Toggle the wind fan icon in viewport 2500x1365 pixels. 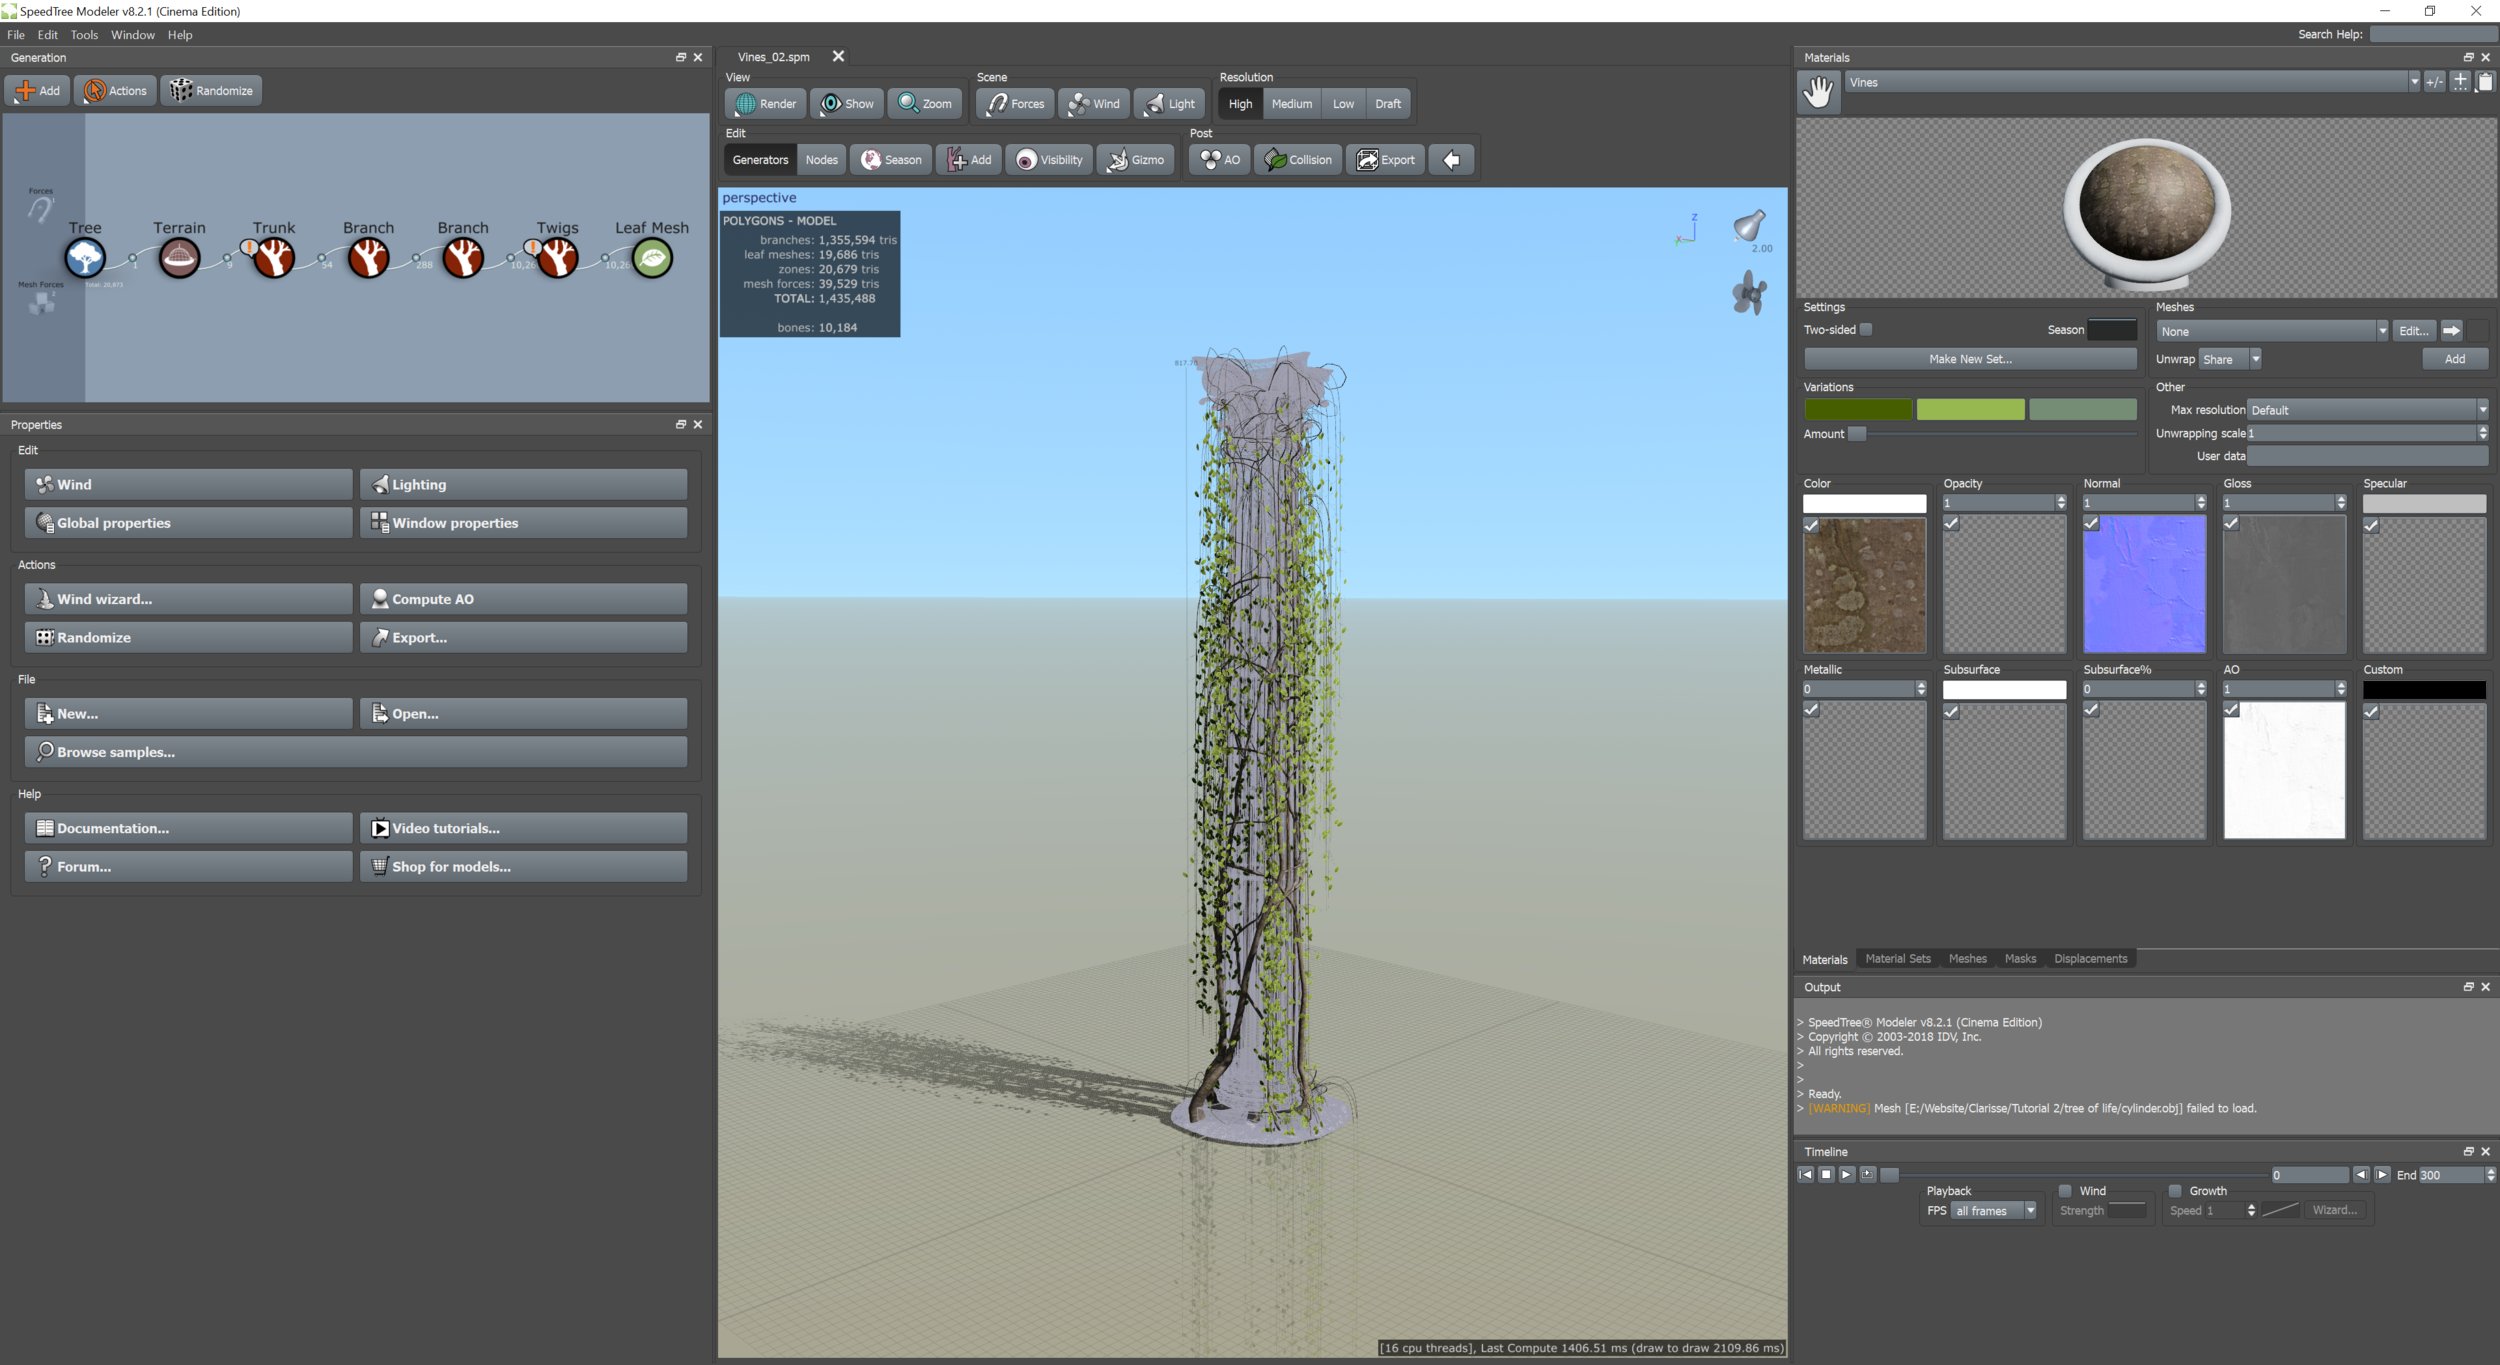(x=1749, y=294)
